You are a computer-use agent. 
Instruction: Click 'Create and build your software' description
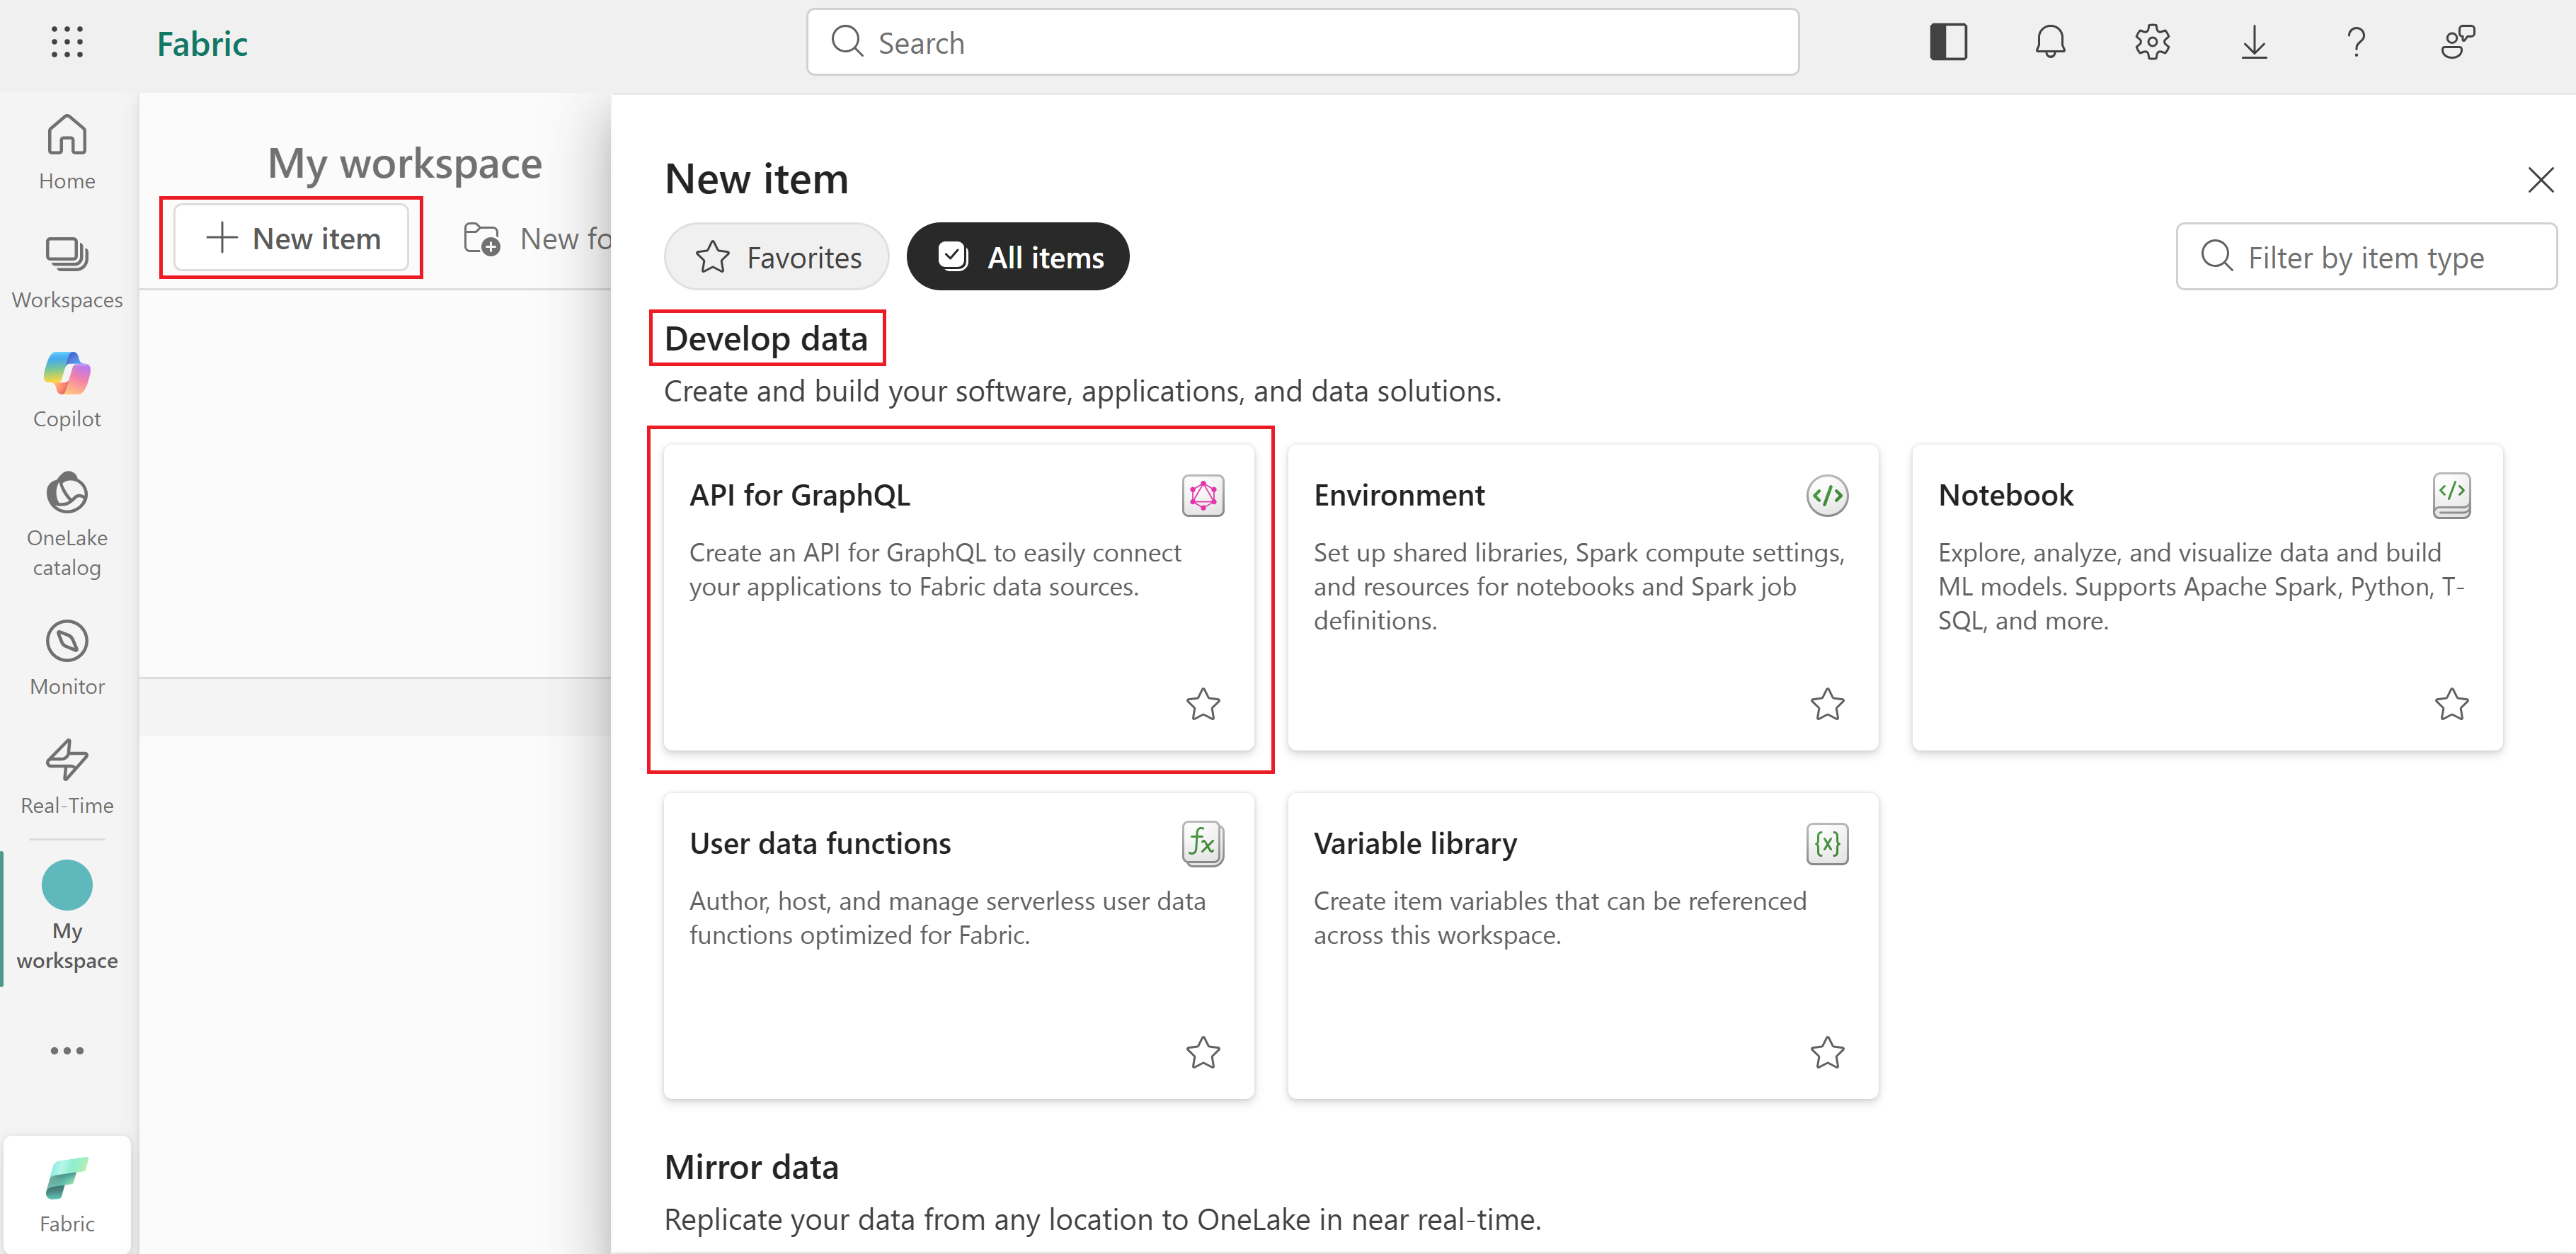pyautogui.click(x=1082, y=391)
